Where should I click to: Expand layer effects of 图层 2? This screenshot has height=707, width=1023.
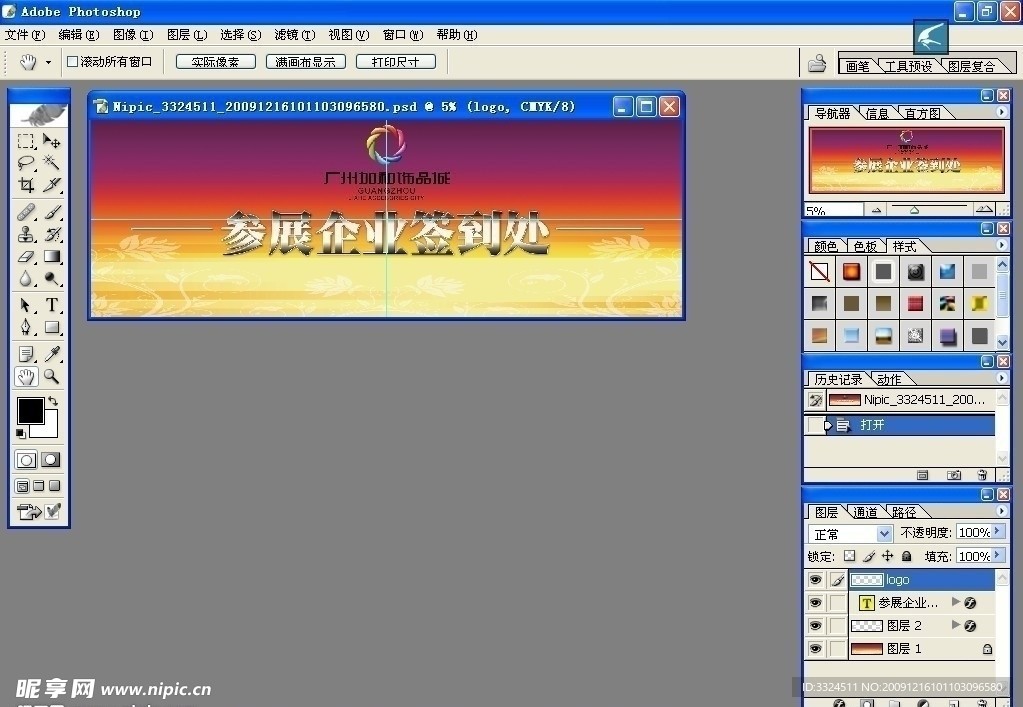tap(956, 626)
